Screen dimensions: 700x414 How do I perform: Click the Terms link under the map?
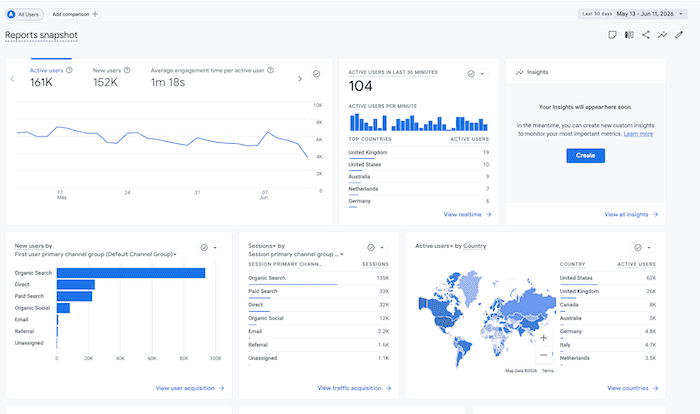(548, 371)
